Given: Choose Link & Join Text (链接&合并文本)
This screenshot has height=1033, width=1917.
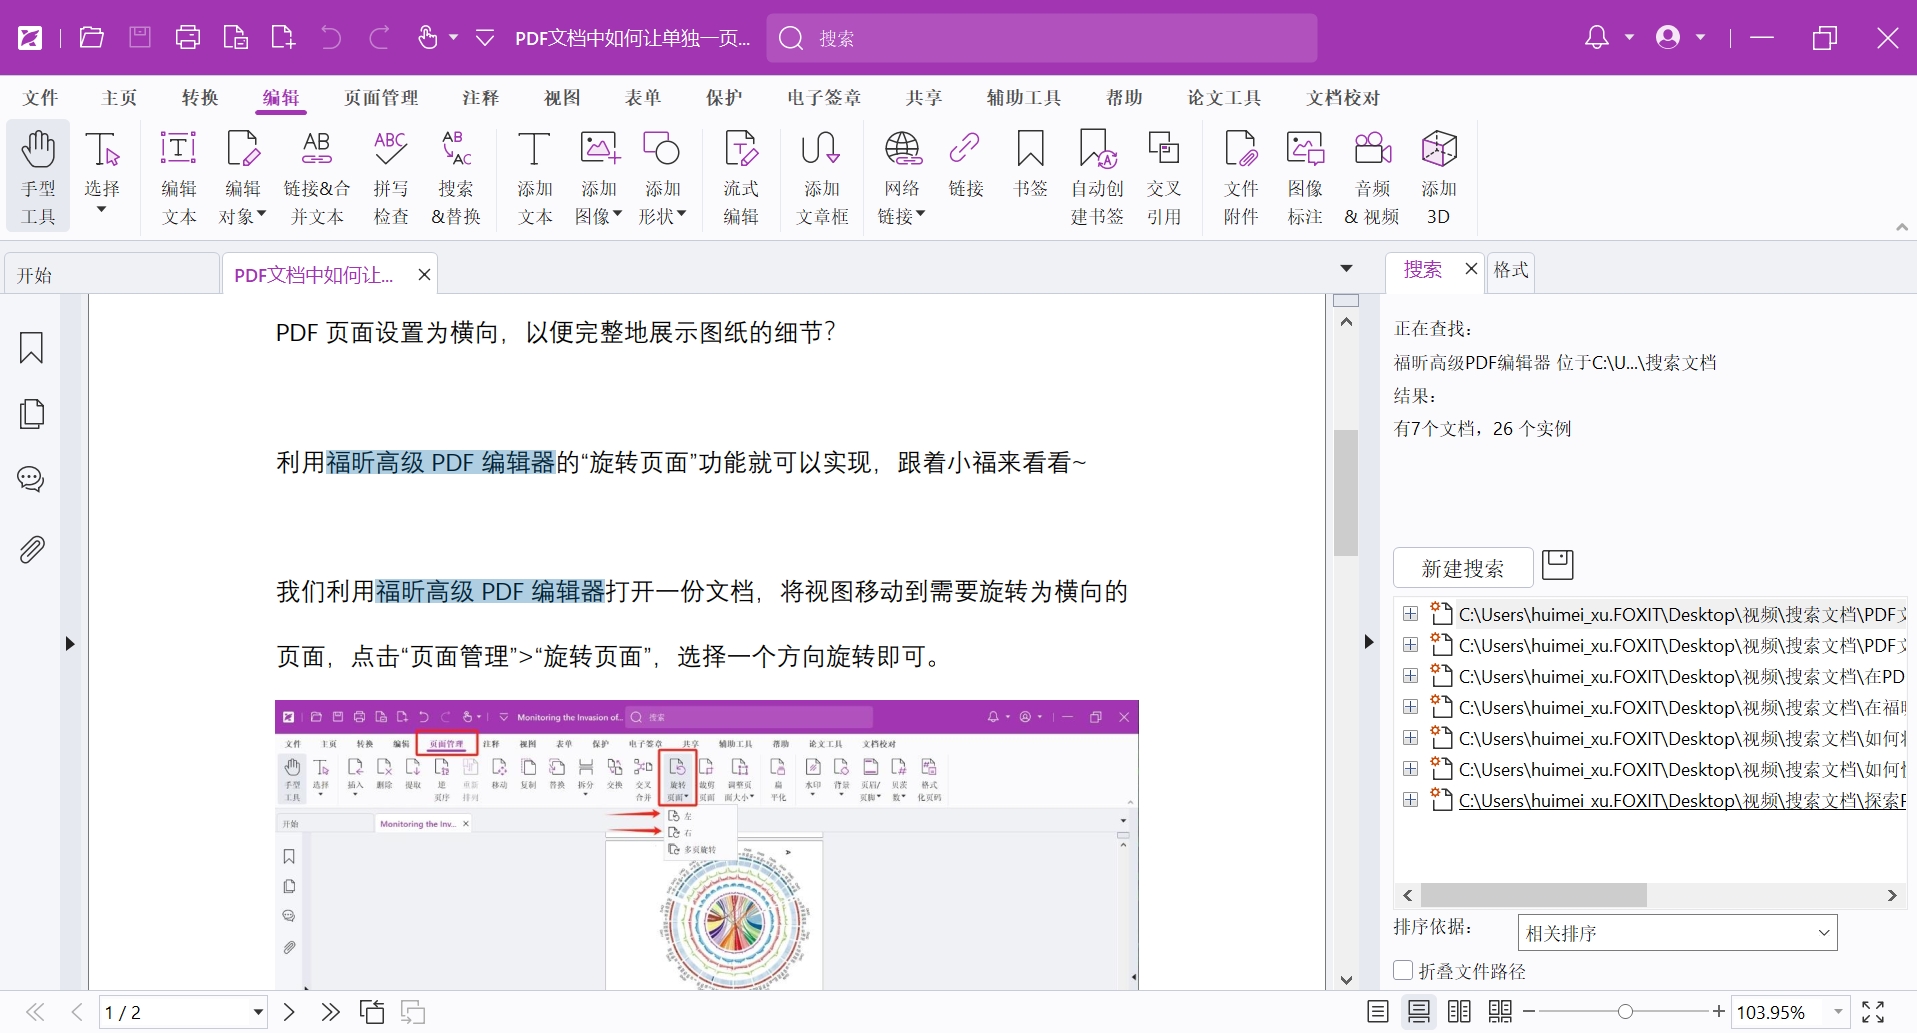Looking at the screenshot, I should pos(317,177).
